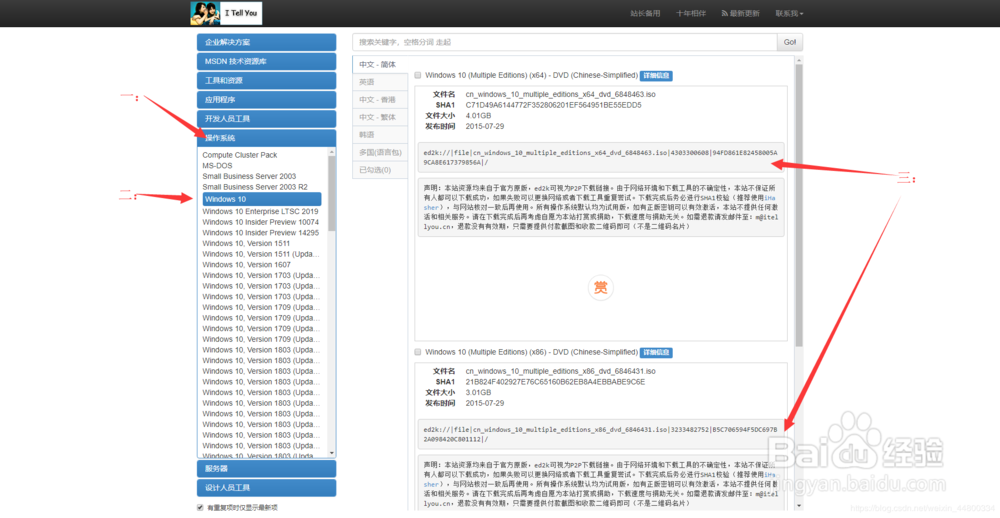
Task: Expand the 工具和资源 panel
Action: (x=267, y=80)
